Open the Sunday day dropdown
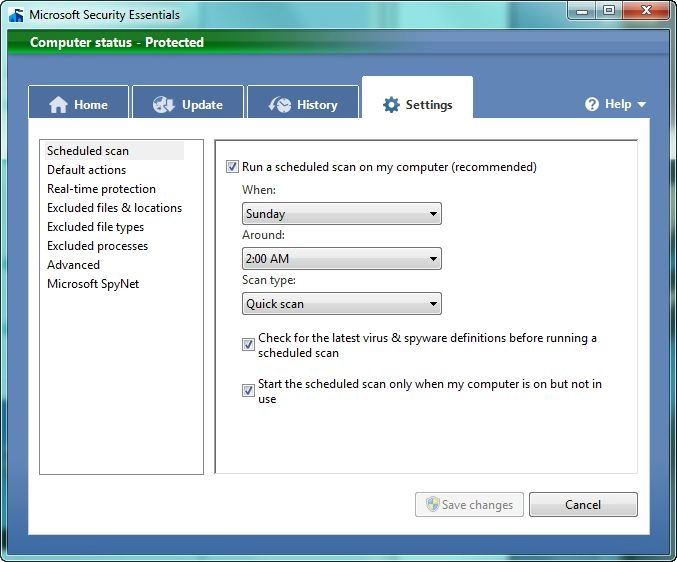The image size is (677, 562). (x=342, y=214)
